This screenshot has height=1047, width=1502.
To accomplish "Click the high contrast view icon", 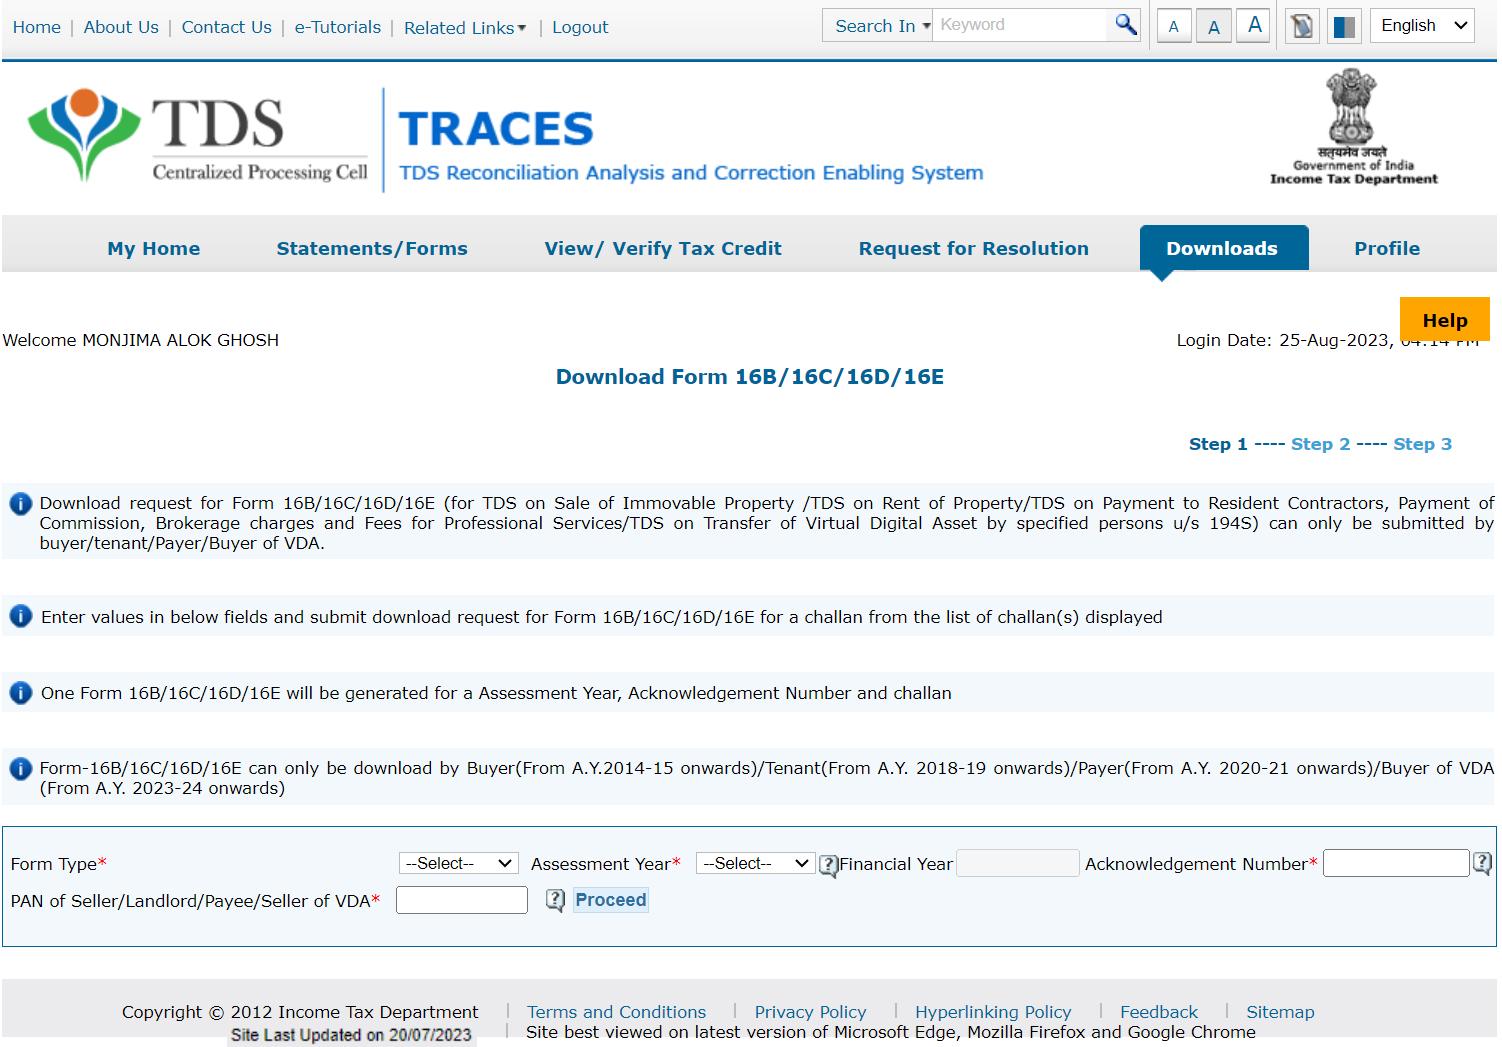I will (1343, 25).
